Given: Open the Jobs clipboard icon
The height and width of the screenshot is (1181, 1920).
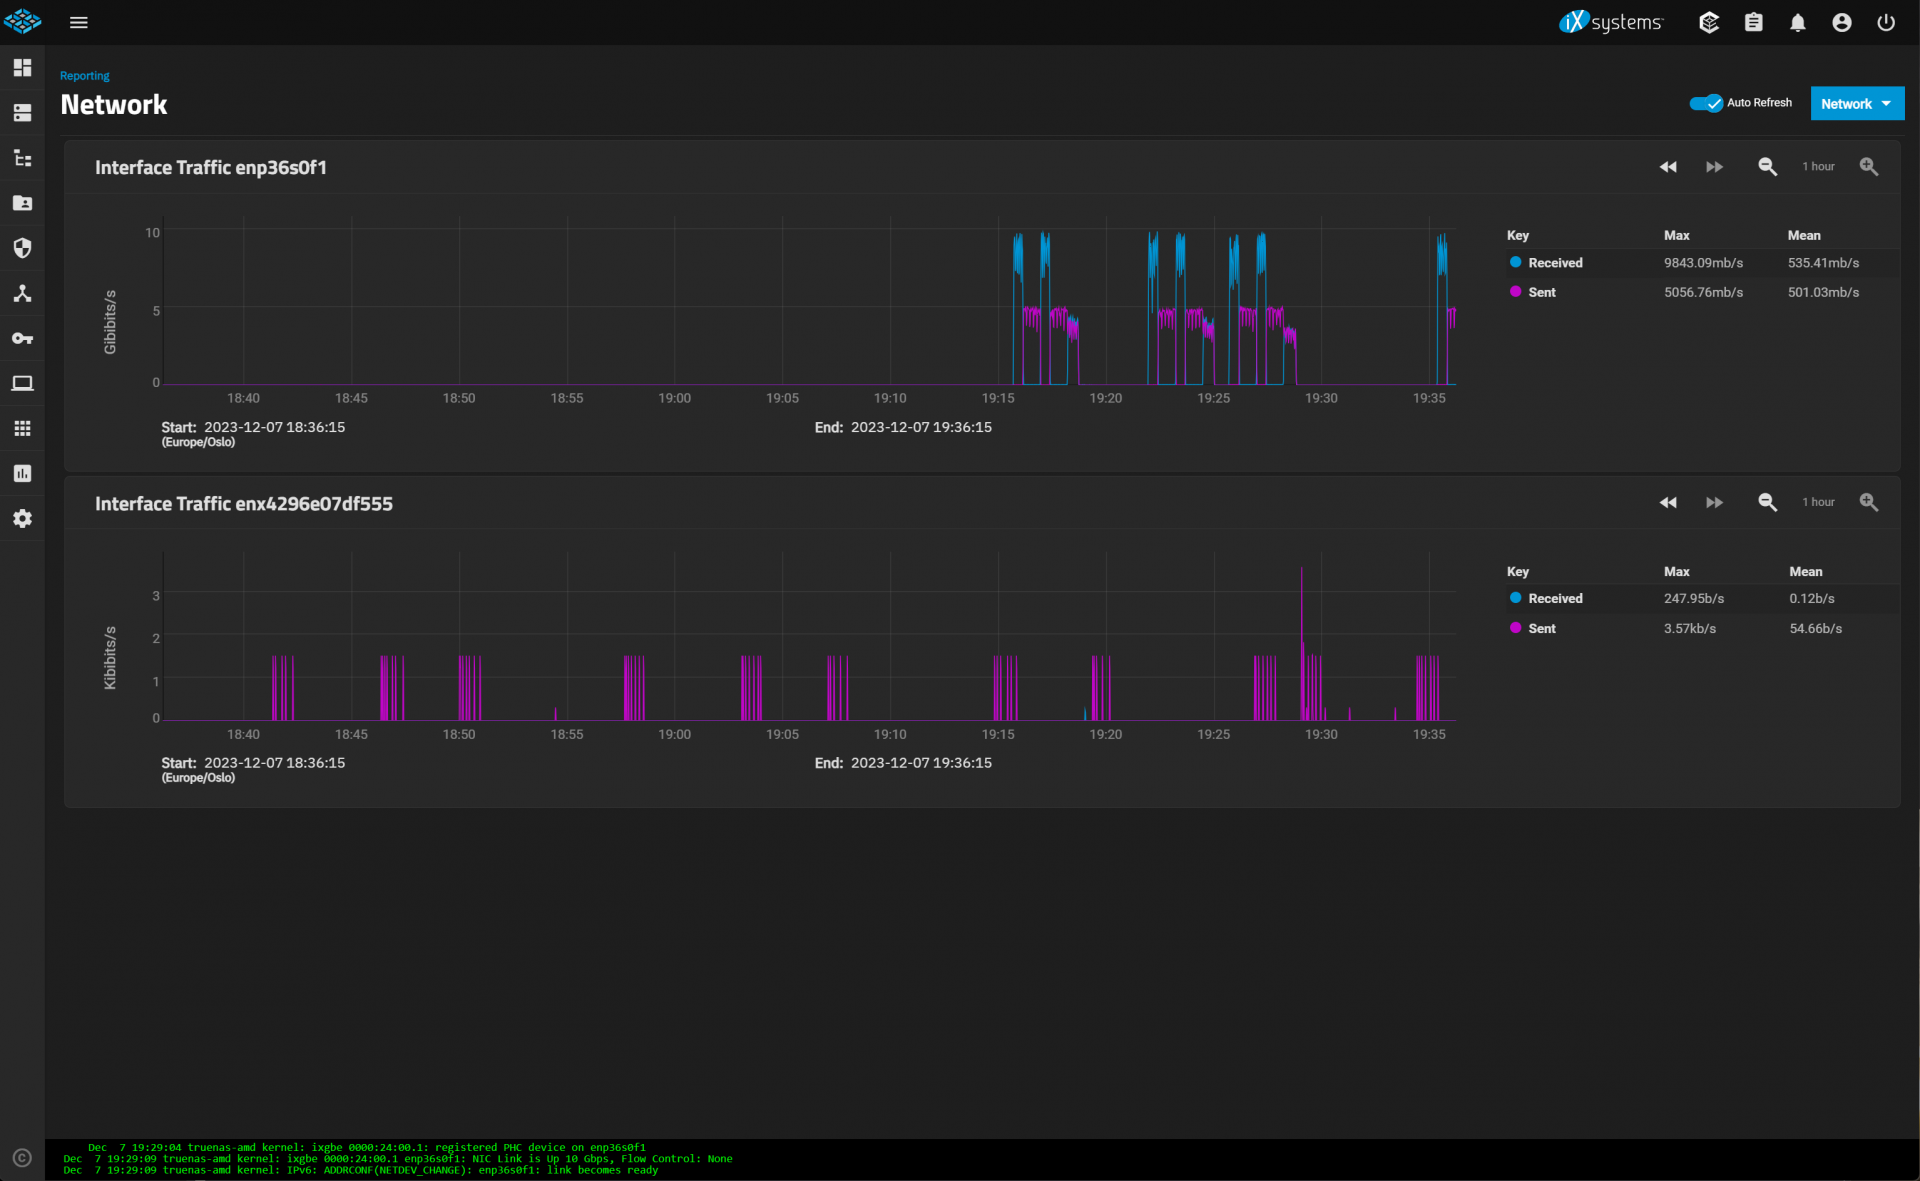Looking at the screenshot, I should point(1754,22).
